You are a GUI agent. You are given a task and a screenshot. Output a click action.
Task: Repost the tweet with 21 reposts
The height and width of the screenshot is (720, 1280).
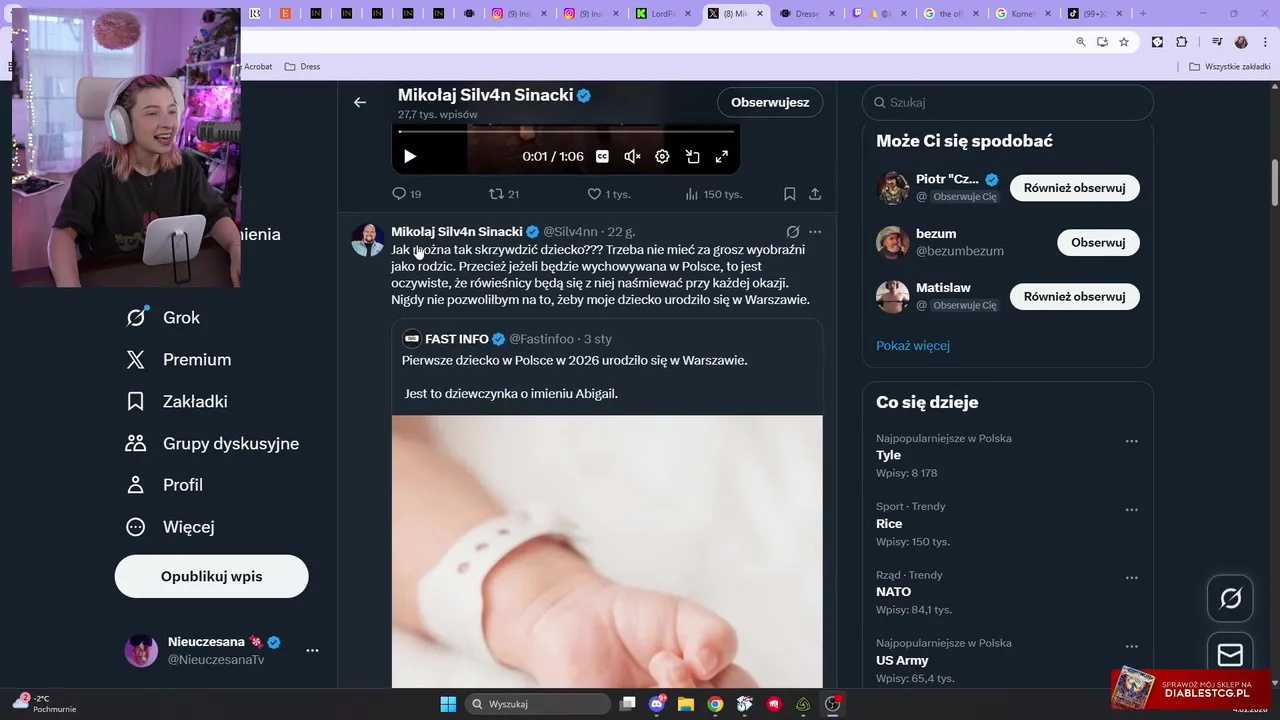pos(503,194)
